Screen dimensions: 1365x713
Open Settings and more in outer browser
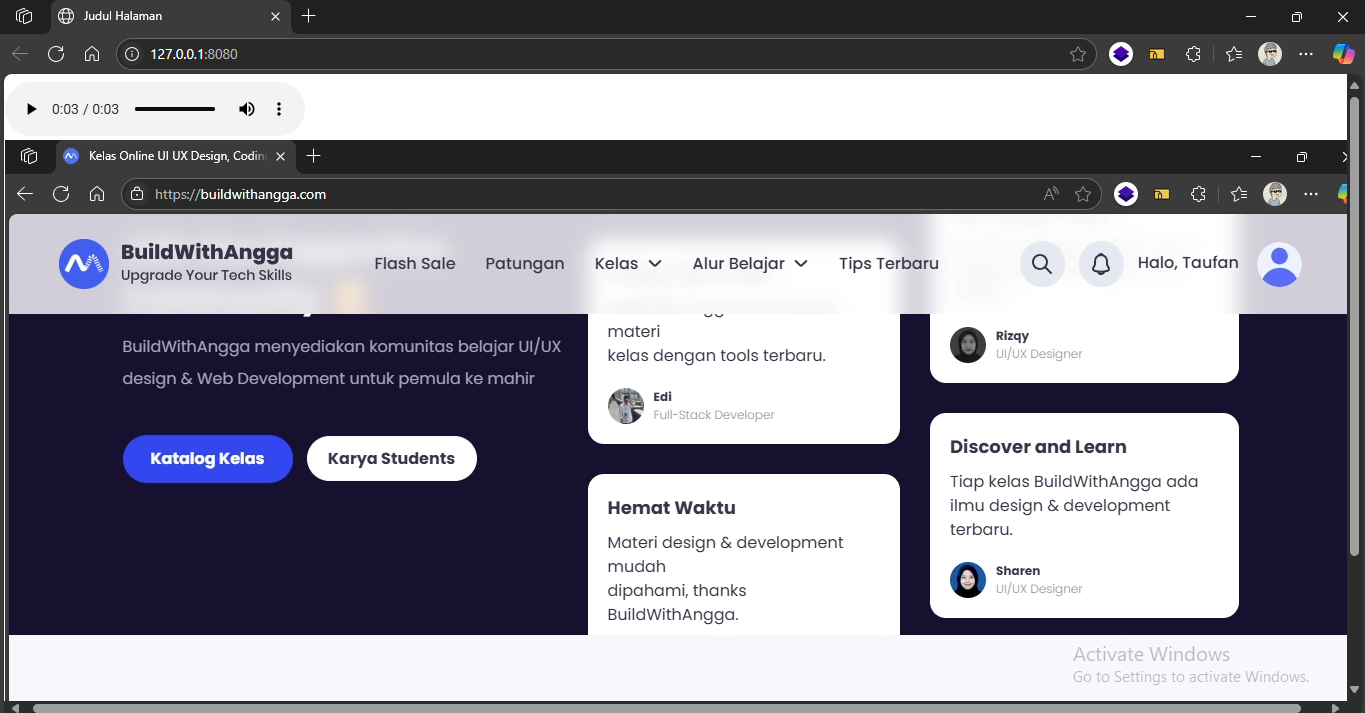click(1306, 54)
